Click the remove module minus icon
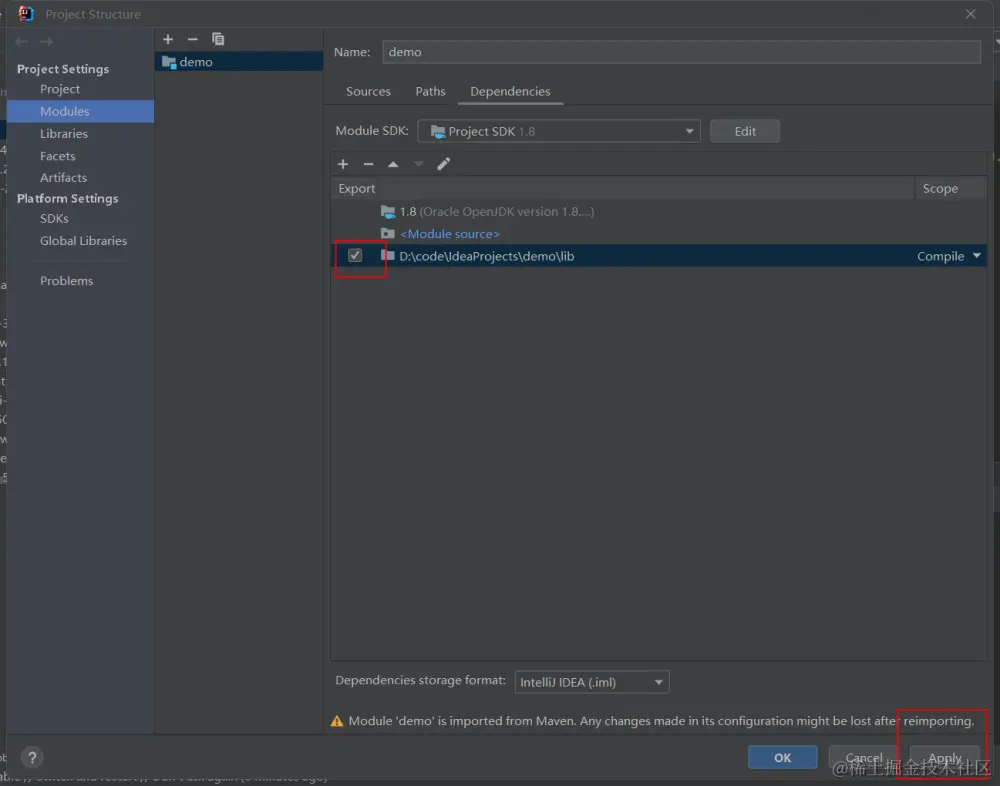Screen dimensions: 1000x786 193,40
